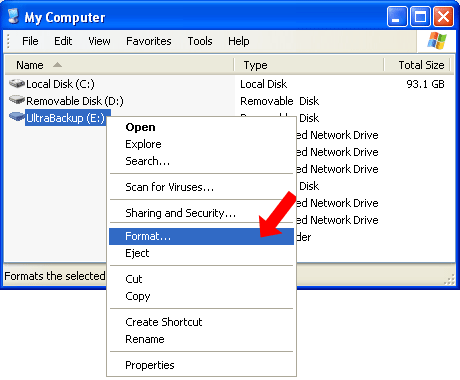Click the status bar resize grip
Image resolution: width=460 pixels, height=380 pixels.
(450, 279)
